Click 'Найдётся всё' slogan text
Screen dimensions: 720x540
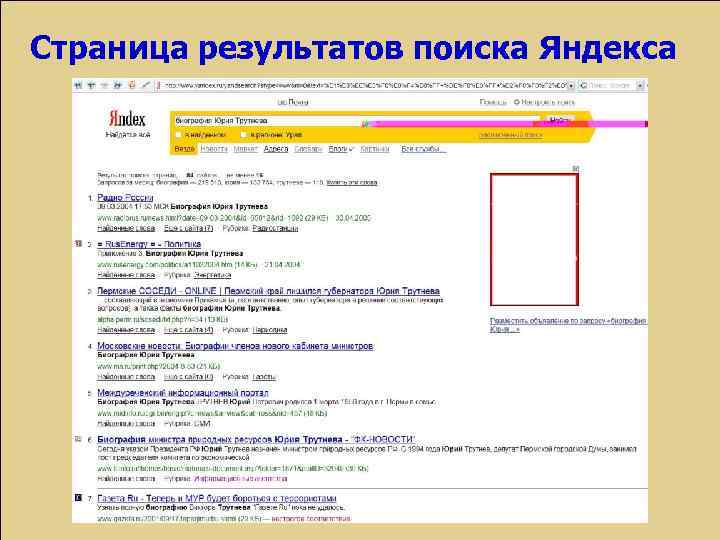(128, 135)
